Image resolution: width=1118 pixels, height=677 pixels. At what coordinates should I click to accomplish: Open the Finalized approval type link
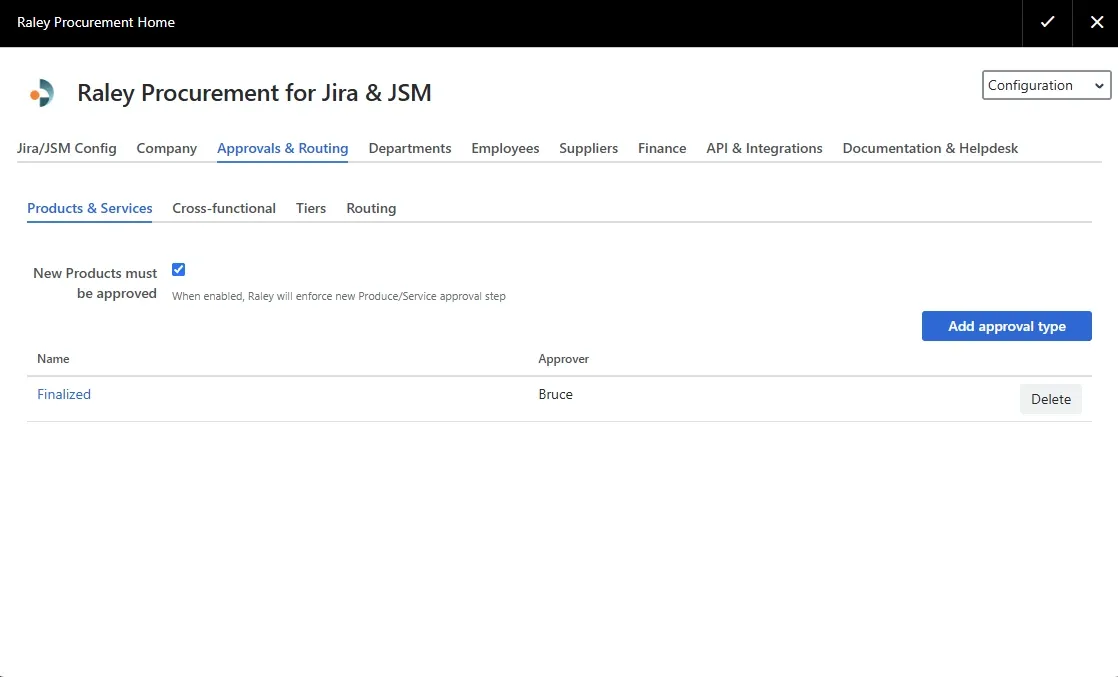[64, 395]
